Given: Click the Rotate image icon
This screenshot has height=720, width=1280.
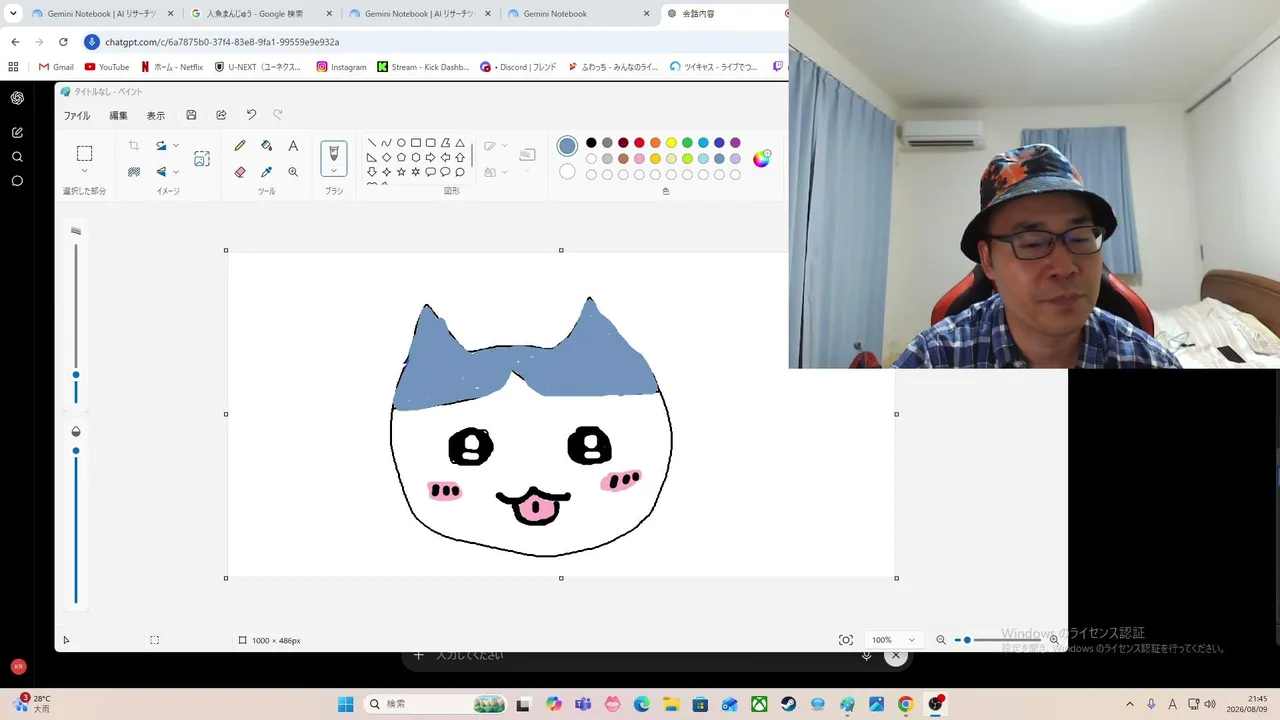Looking at the screenshot, I should point(160,146).
